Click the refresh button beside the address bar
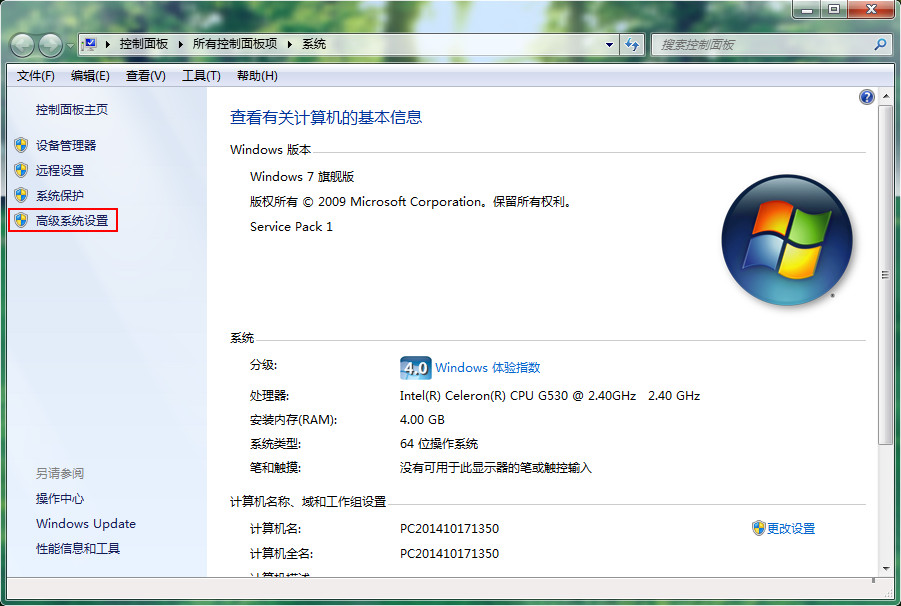Image resolution: width=901 pixels, height=606 pixels. click(x=632, y=44)
